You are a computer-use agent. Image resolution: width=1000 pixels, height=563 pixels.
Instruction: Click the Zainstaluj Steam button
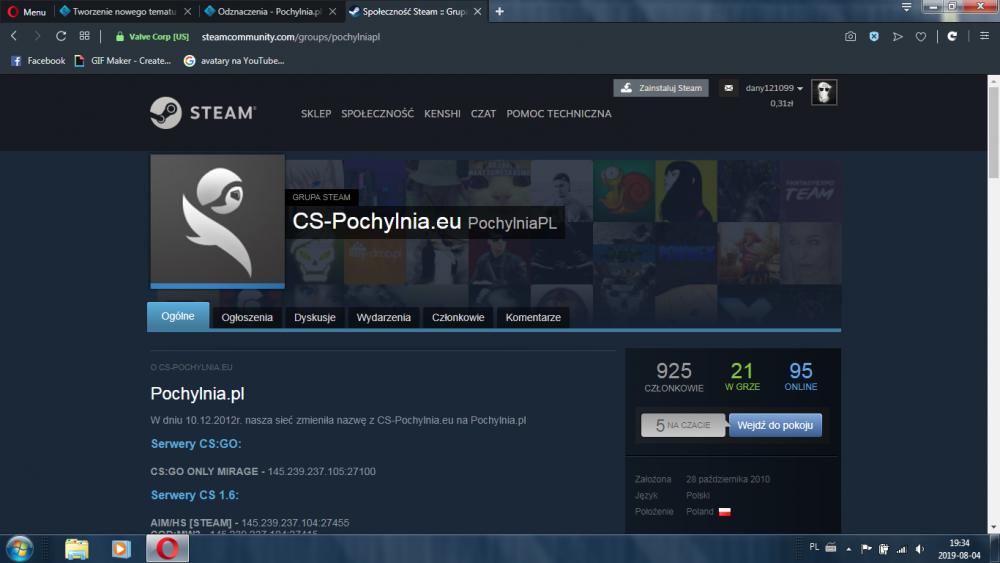point(661,88)
